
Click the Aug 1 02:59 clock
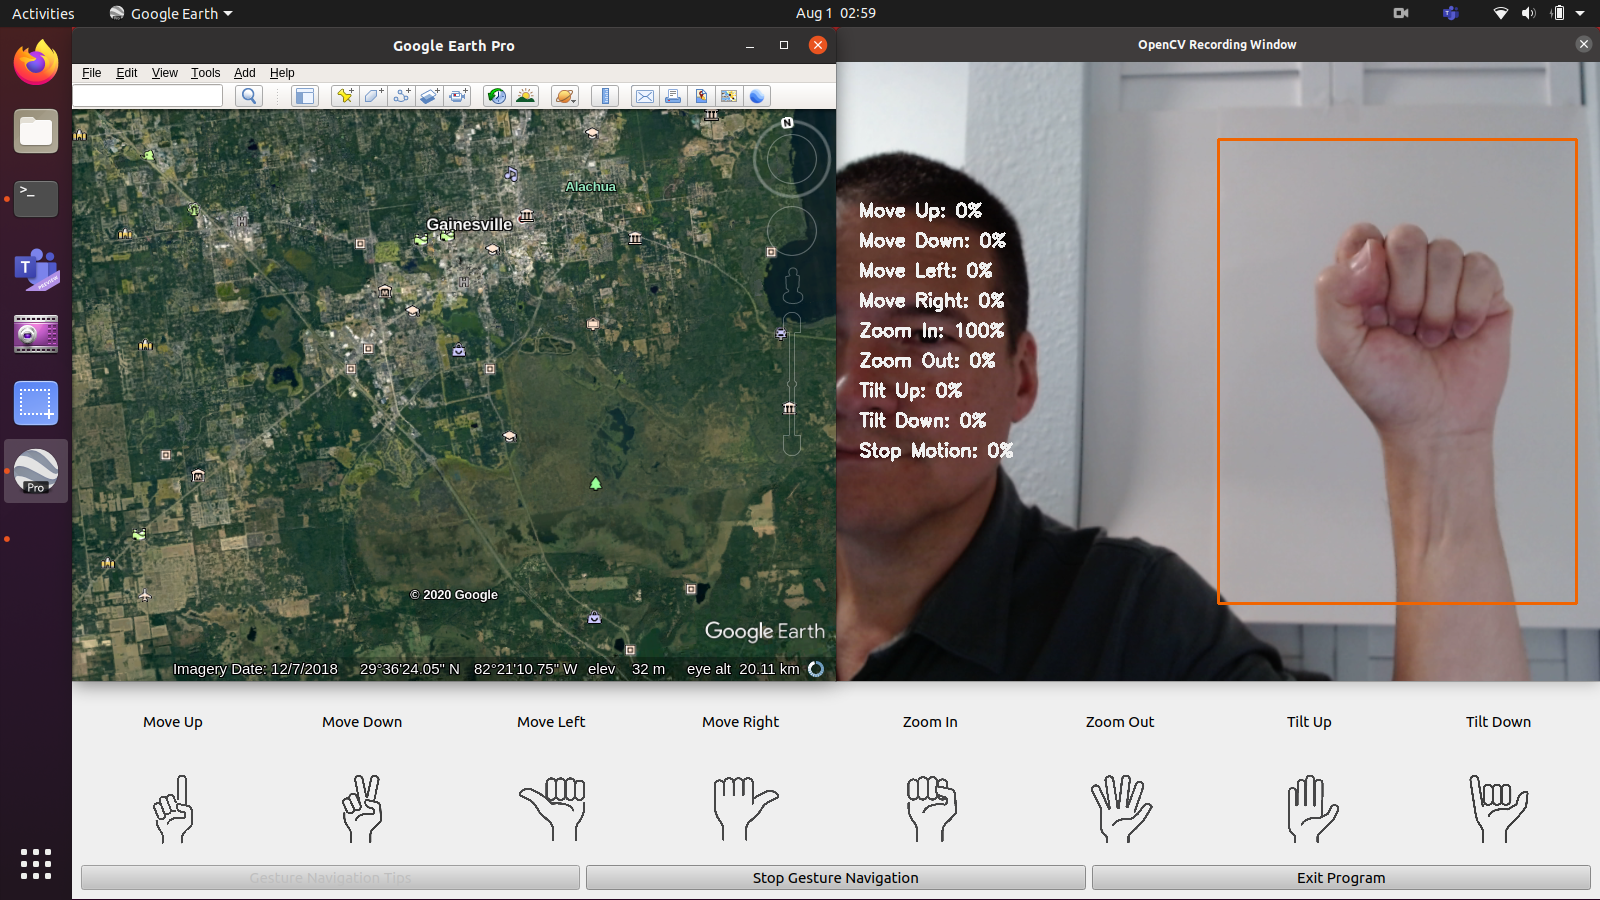836,14
